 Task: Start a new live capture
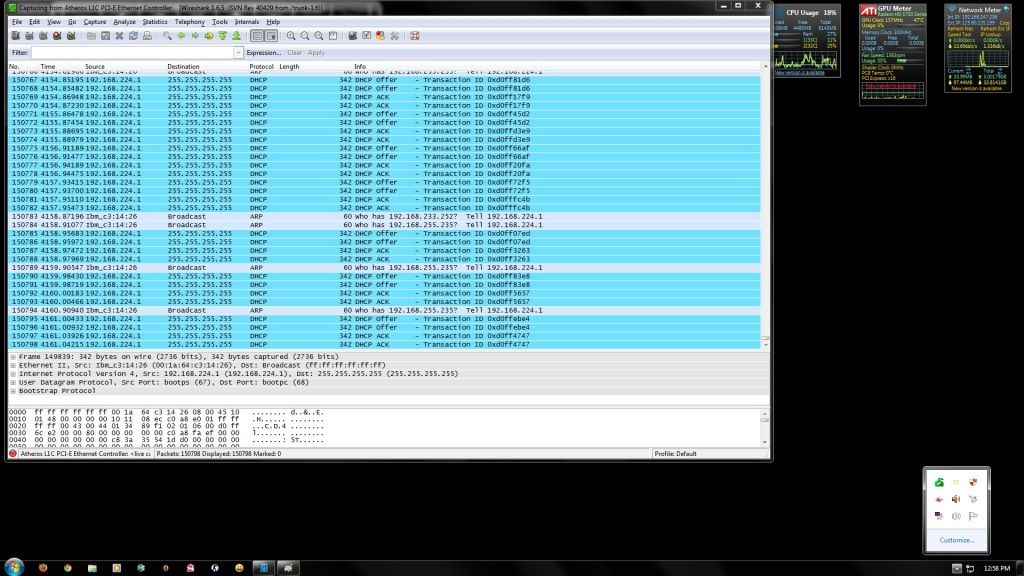pyautogui.click(x=43, y=36)
